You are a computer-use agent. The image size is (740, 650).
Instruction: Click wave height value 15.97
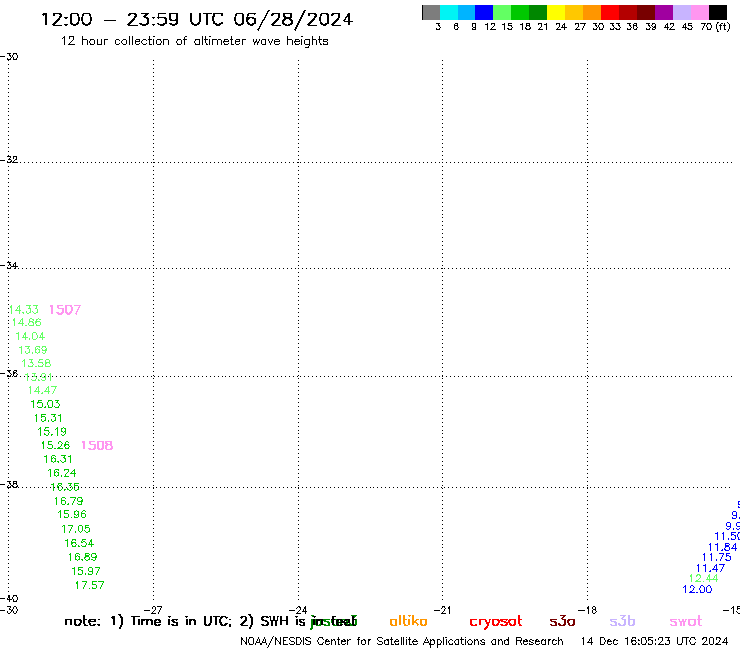click(x=86, y=571)
